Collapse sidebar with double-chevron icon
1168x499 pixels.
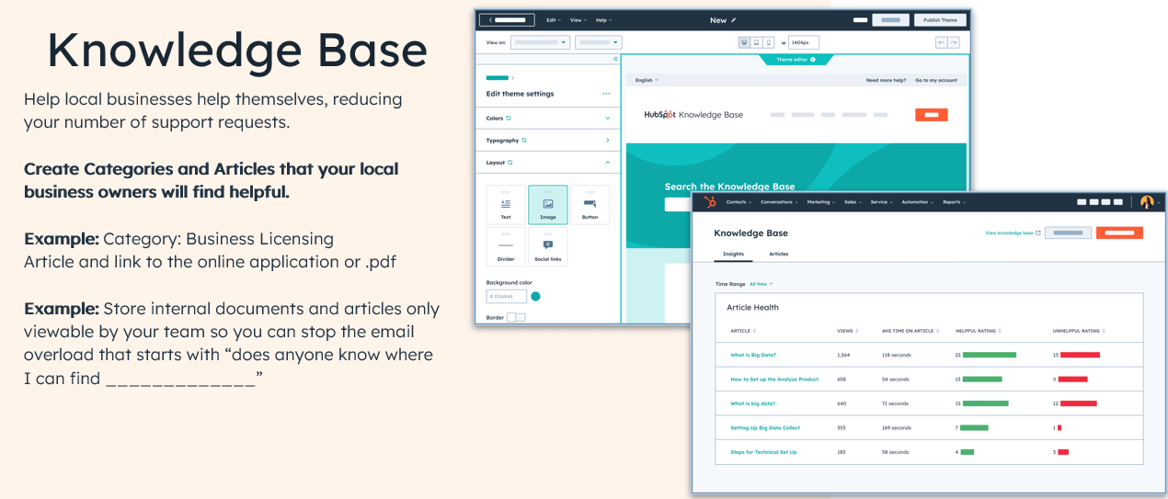click(x=615, y=60)
